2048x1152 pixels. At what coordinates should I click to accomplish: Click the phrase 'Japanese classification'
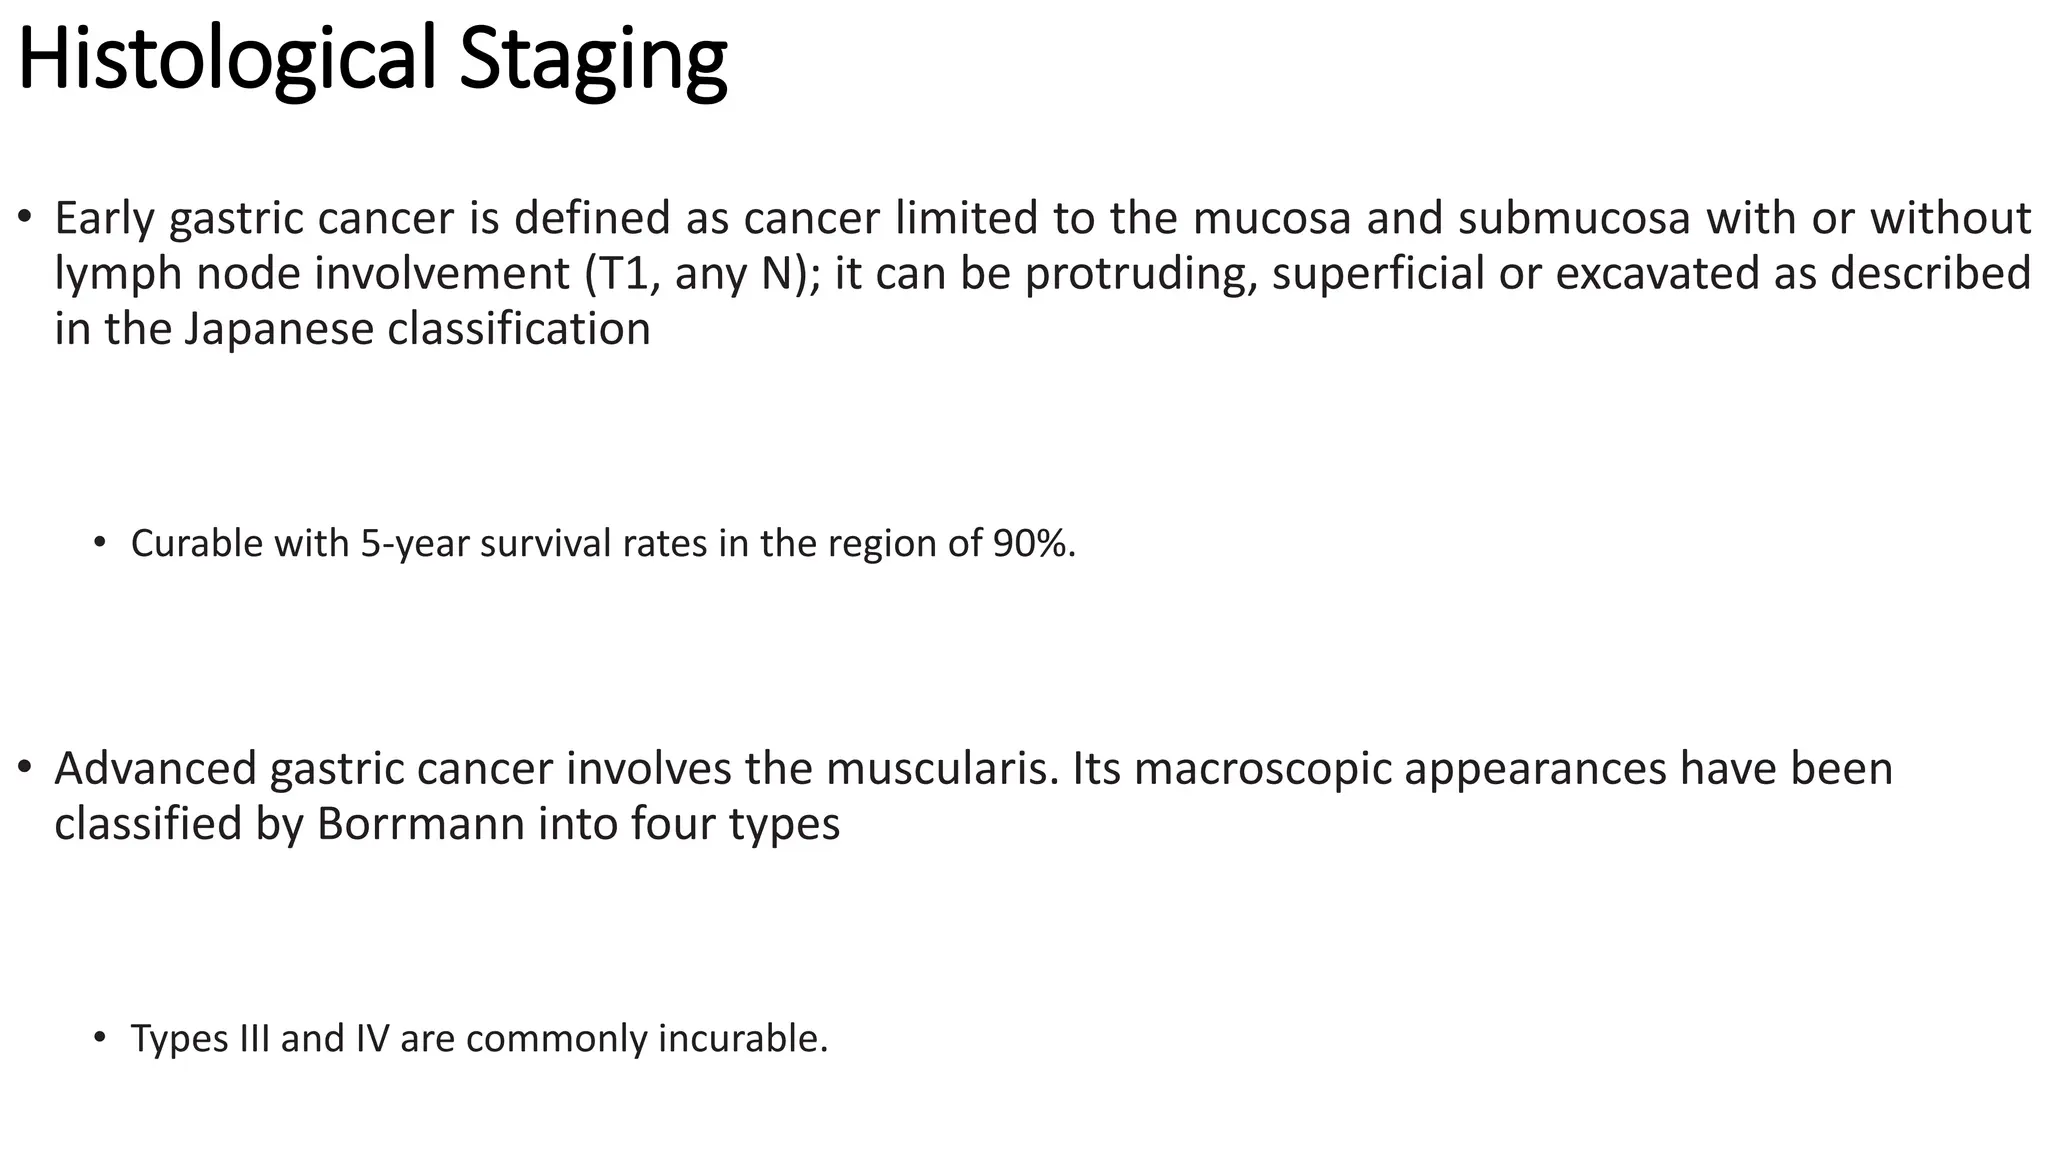tap(417, 329)
